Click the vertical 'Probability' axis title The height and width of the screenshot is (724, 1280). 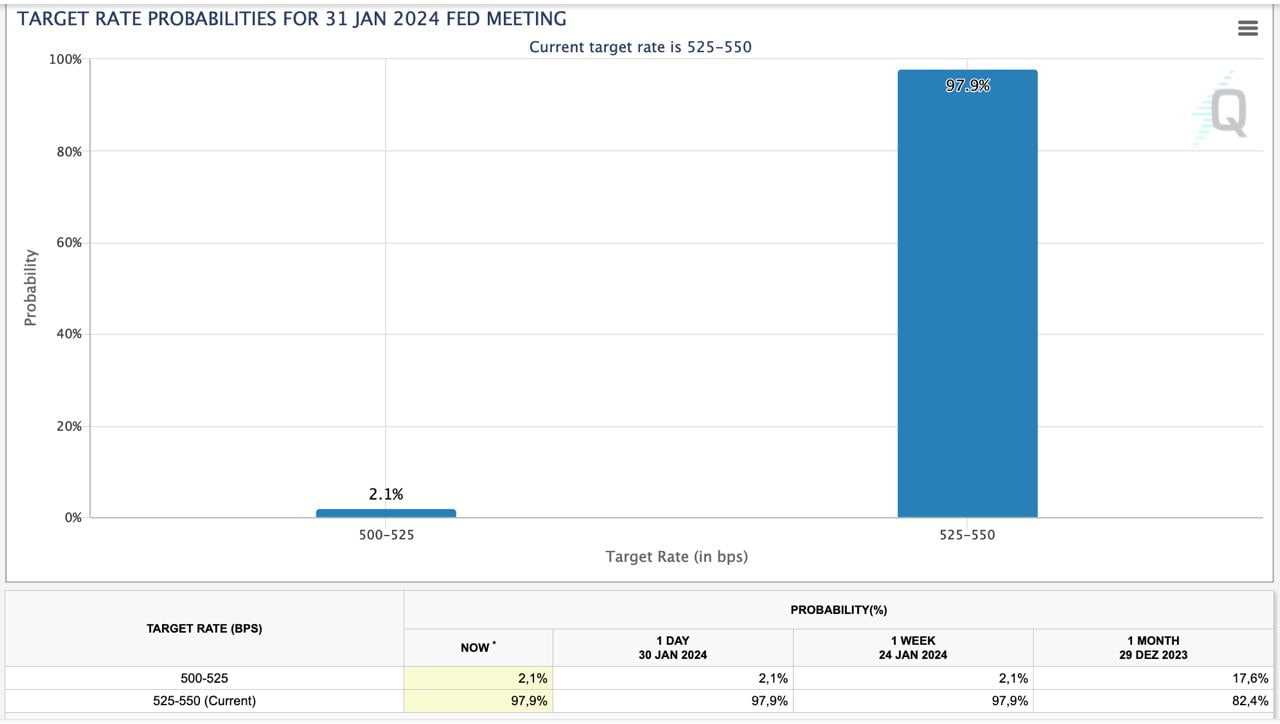(30, 287)
